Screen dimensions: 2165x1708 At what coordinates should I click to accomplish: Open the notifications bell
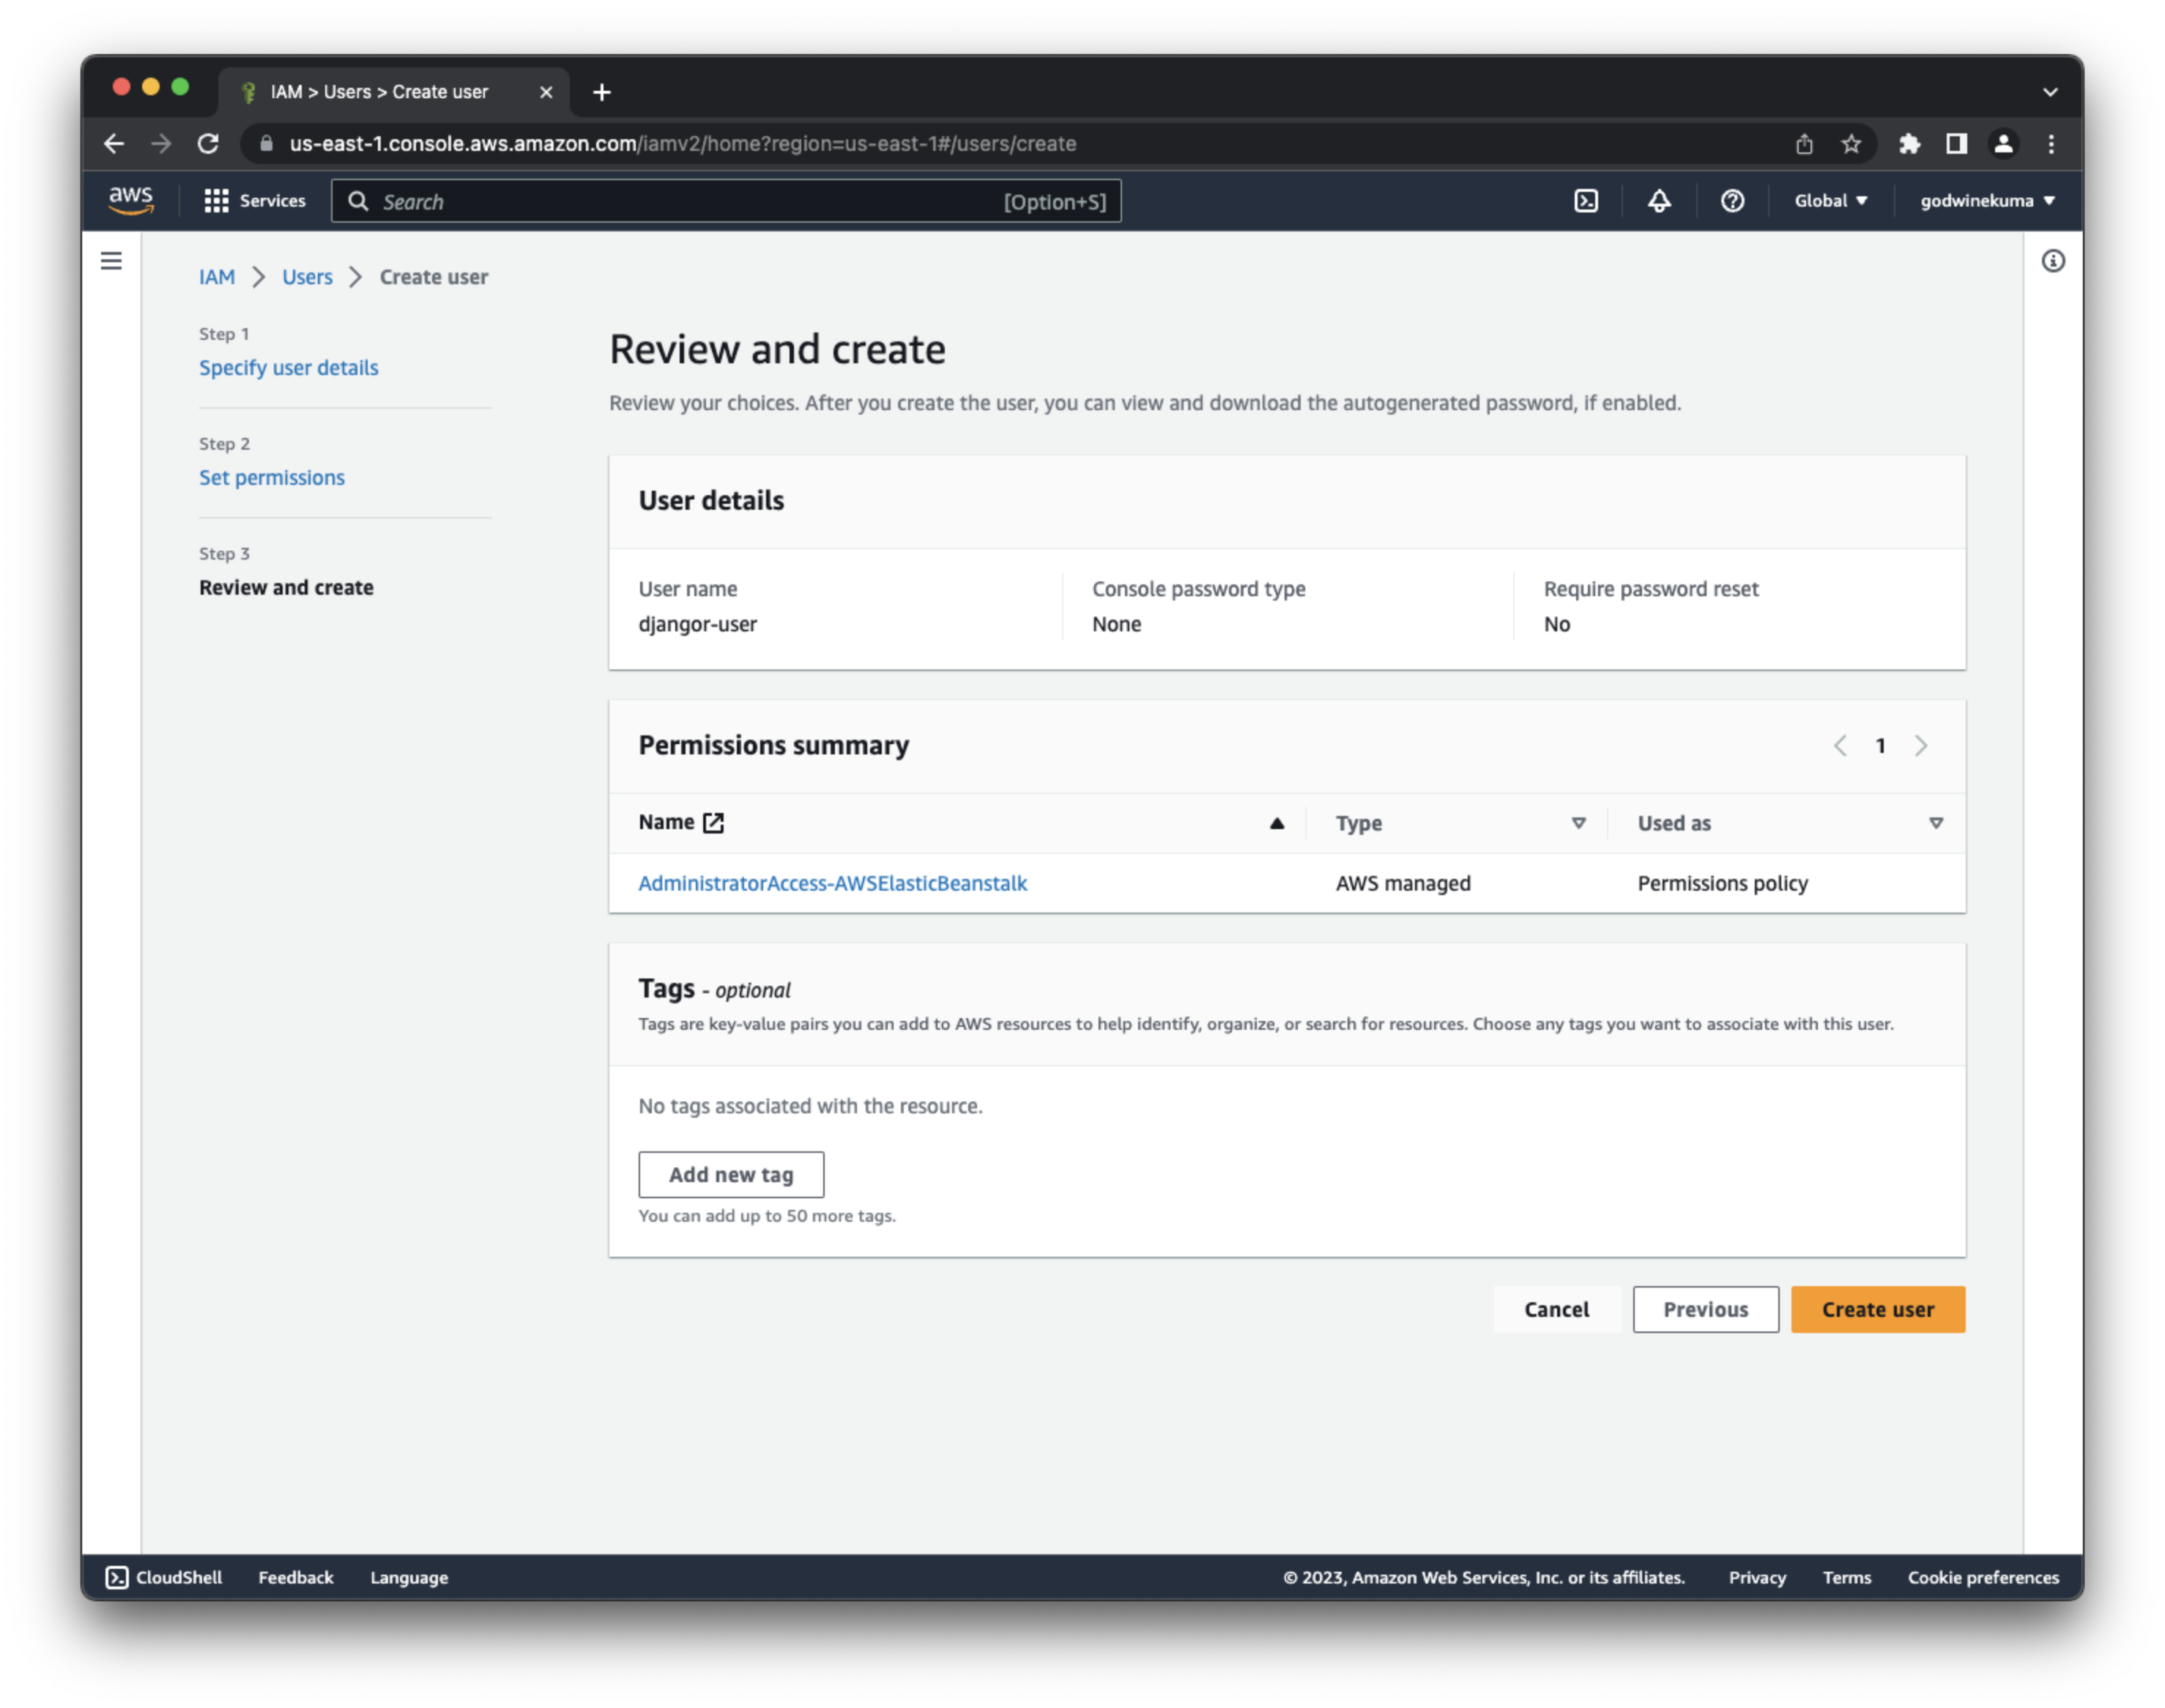pyautogui.click(x=1659, y=201)
